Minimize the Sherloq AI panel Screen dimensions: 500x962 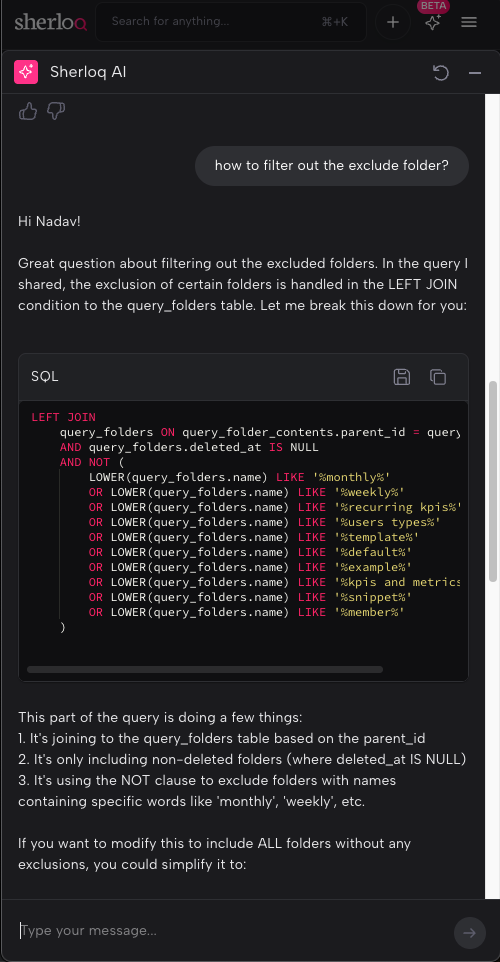tap(475, 73)
